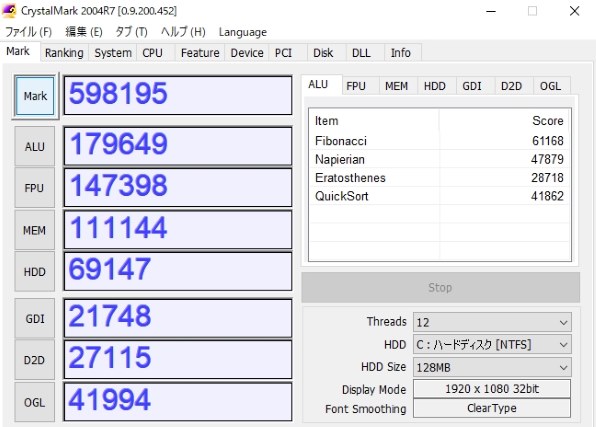Click FPU score 147398
The image size is (596, 427).
point(178,187)
